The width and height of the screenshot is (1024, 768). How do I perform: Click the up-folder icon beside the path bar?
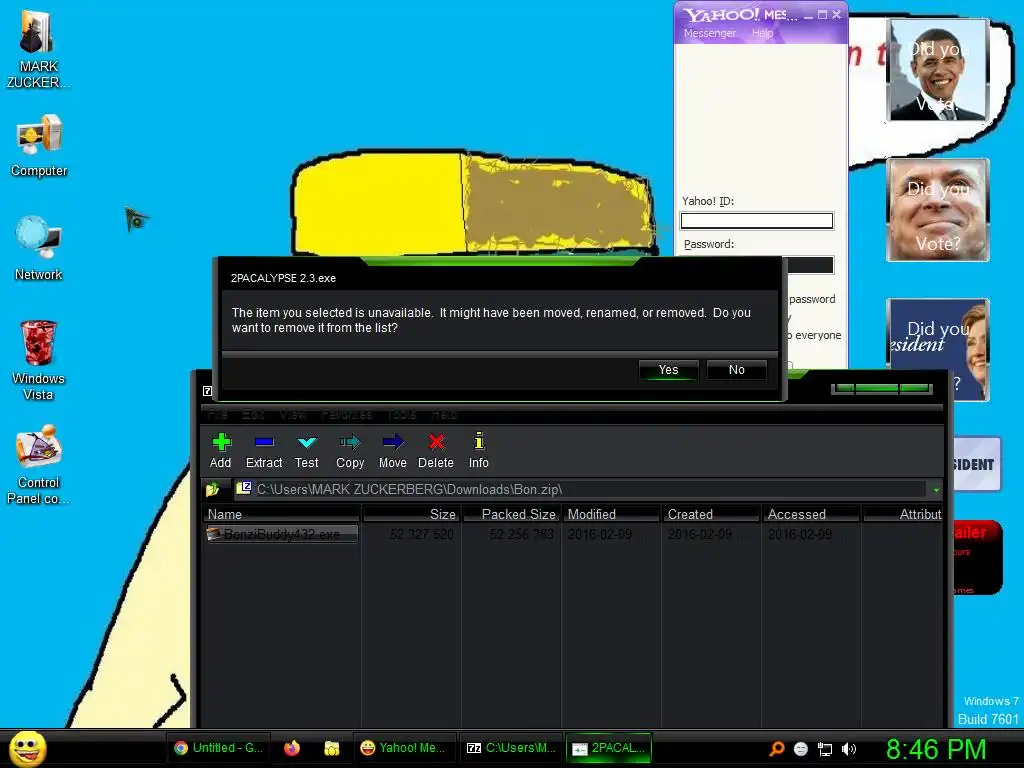pos(213,489)
